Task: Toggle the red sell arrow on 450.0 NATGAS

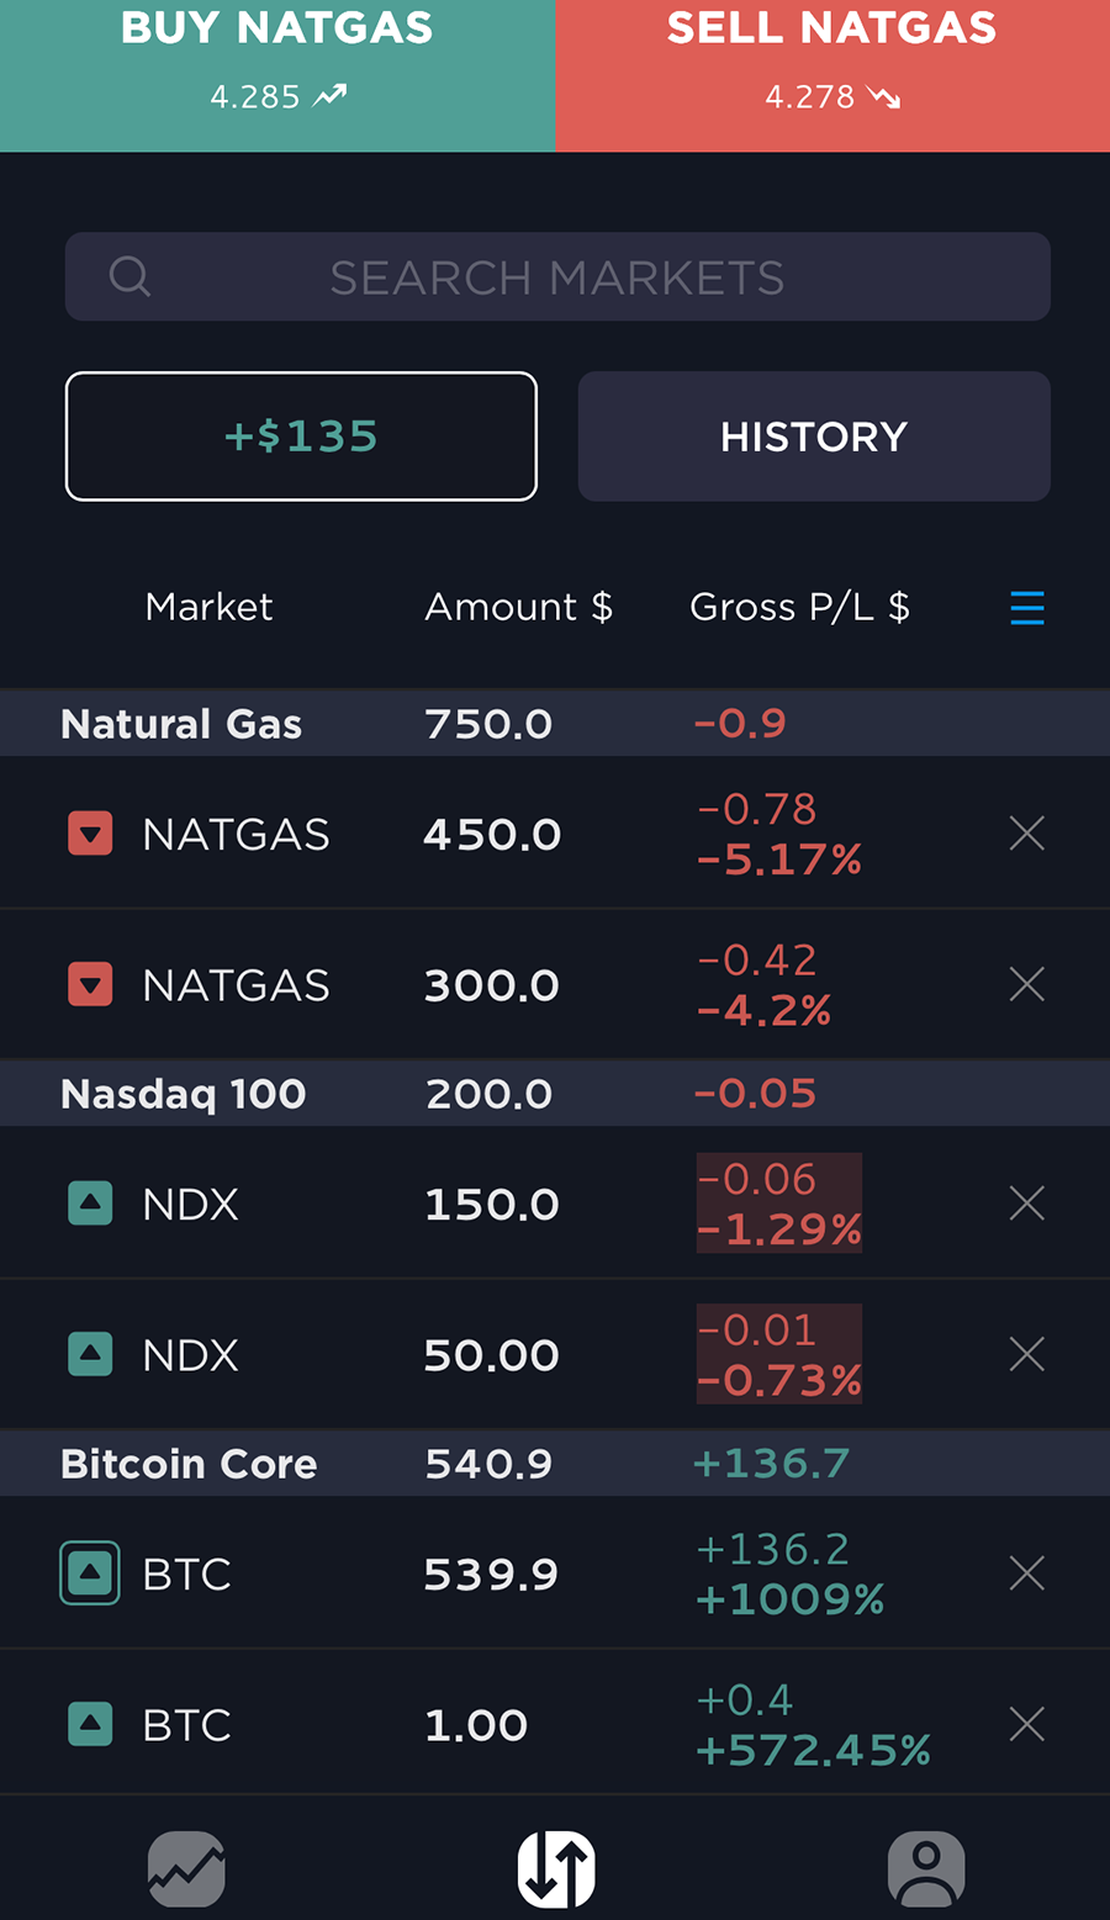Action: click(x=90, y=833)
